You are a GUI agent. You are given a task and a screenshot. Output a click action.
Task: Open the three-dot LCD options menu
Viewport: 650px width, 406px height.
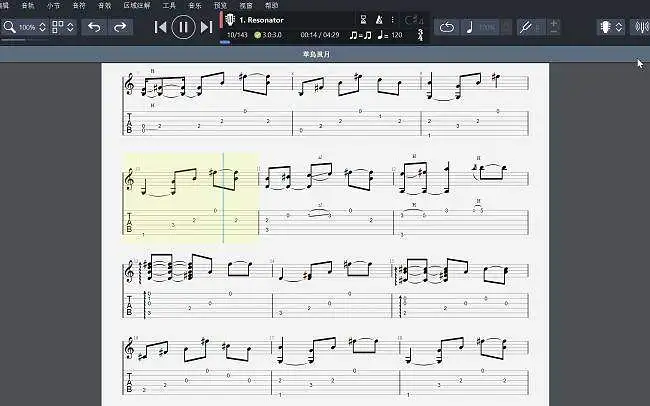tap(393, 19)
